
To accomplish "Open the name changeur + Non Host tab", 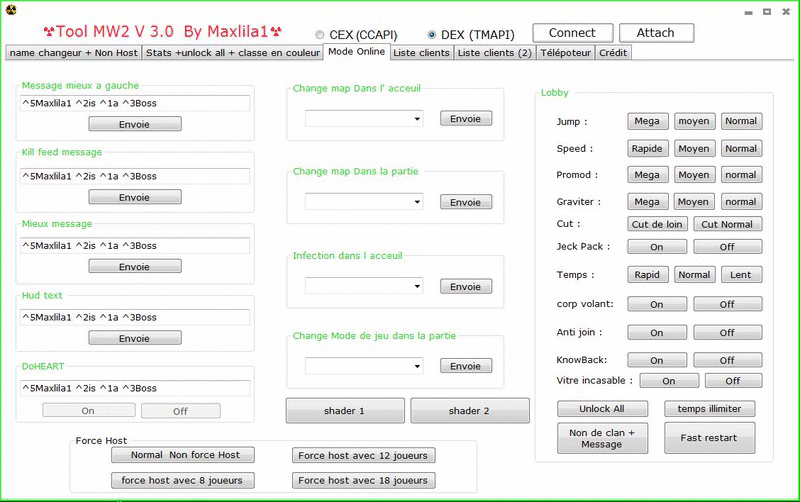I will [73, 53].
